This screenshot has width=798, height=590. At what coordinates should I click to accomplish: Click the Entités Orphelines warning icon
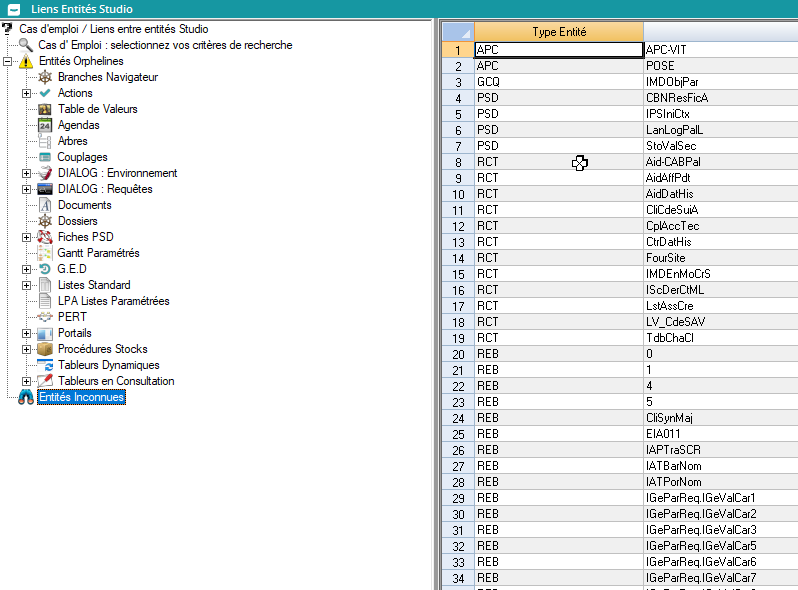(x=26, y=61)
